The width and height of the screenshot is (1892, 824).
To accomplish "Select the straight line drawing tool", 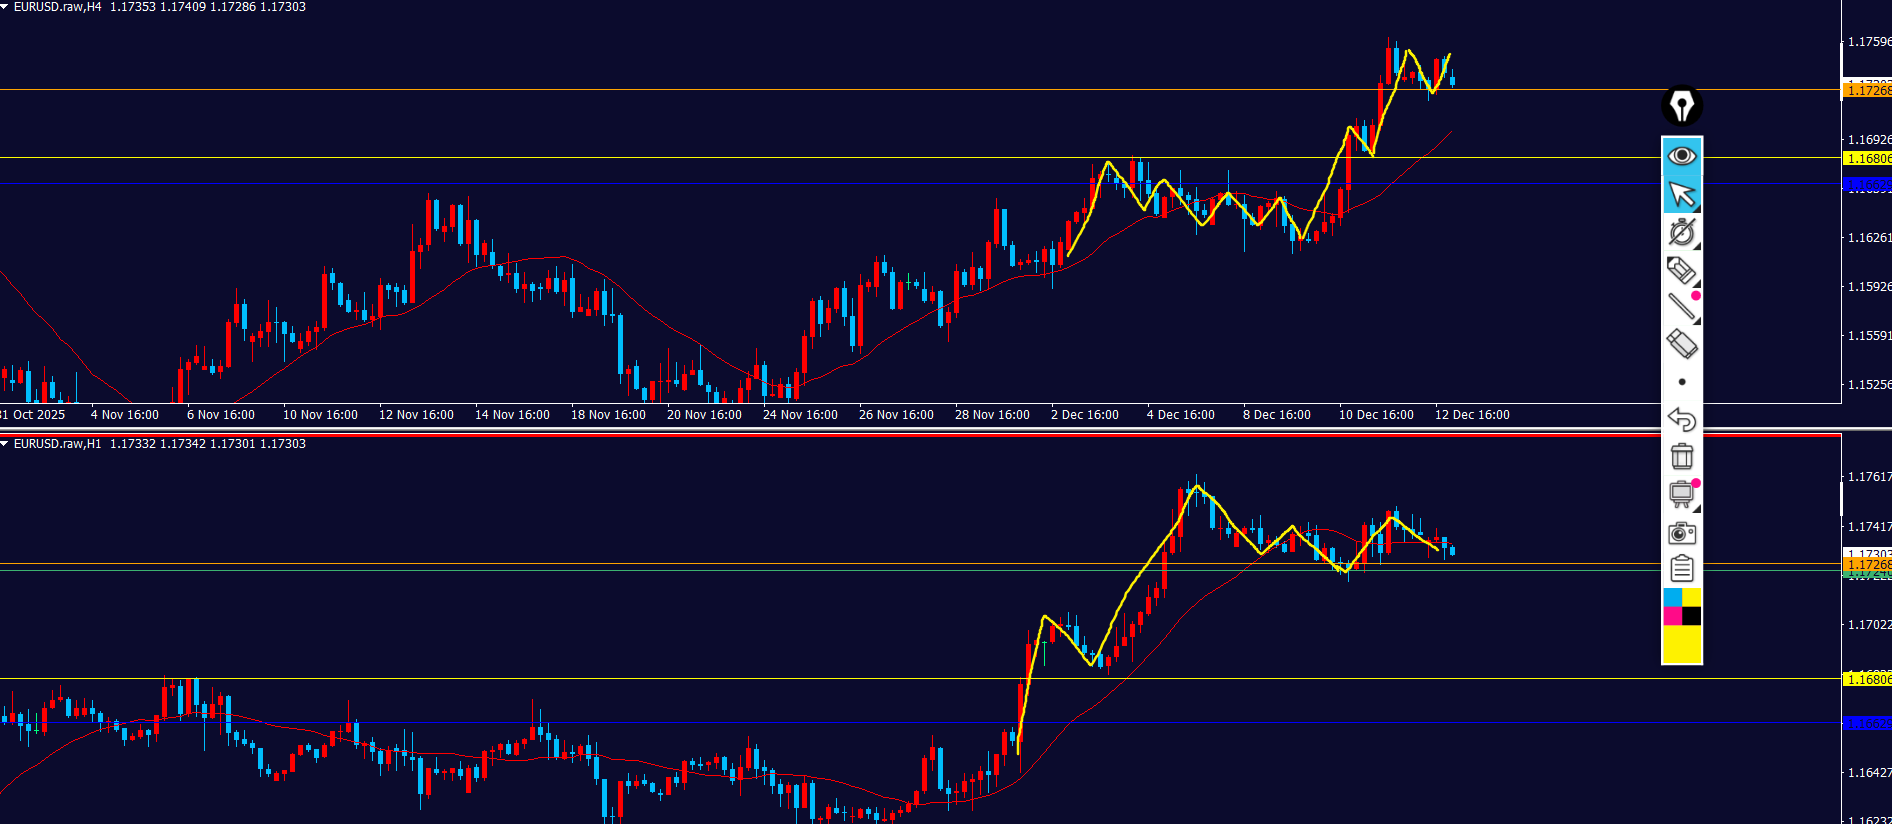I will 1682,307.
